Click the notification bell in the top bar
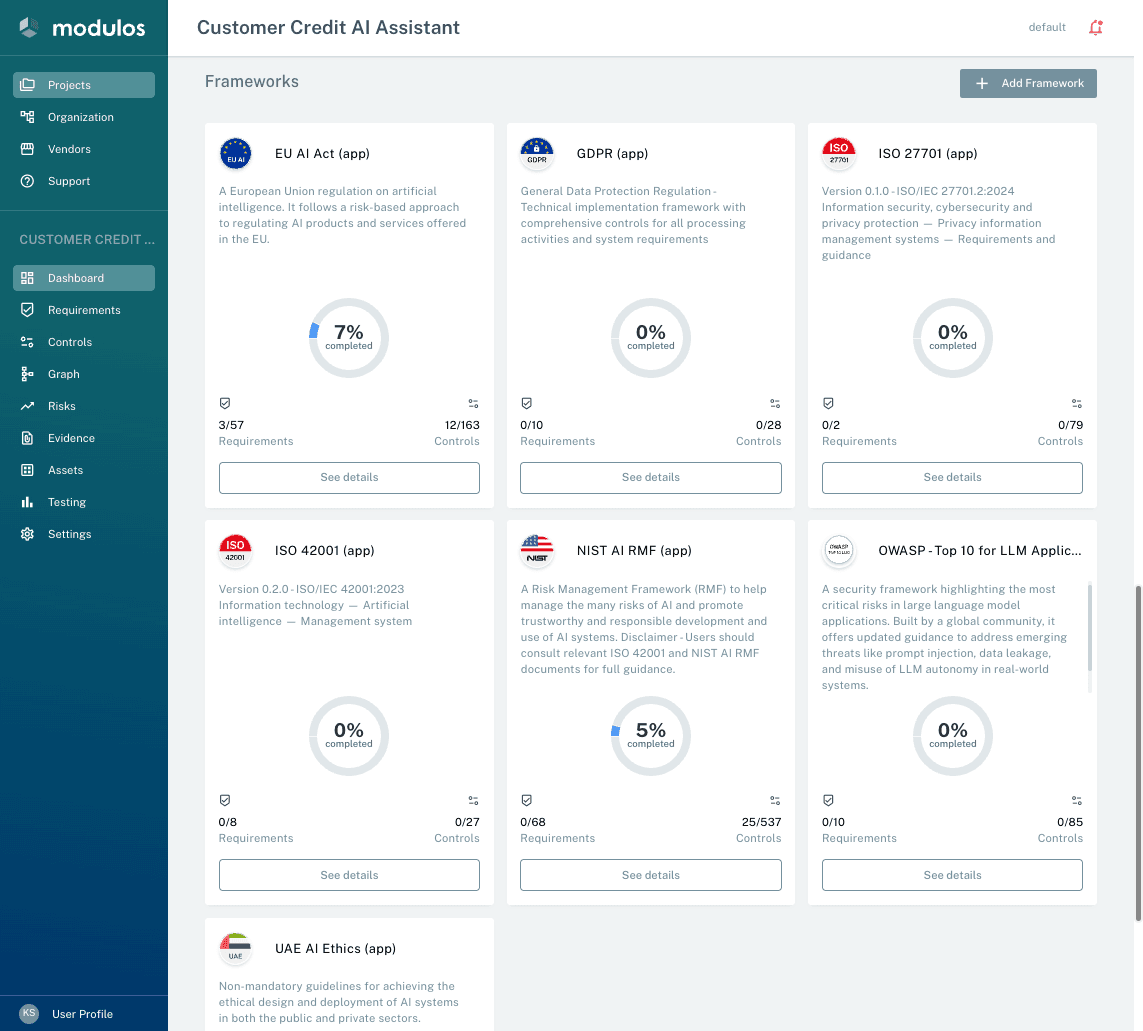This screenshot has width=1143, height=1031. (1096, 27)
